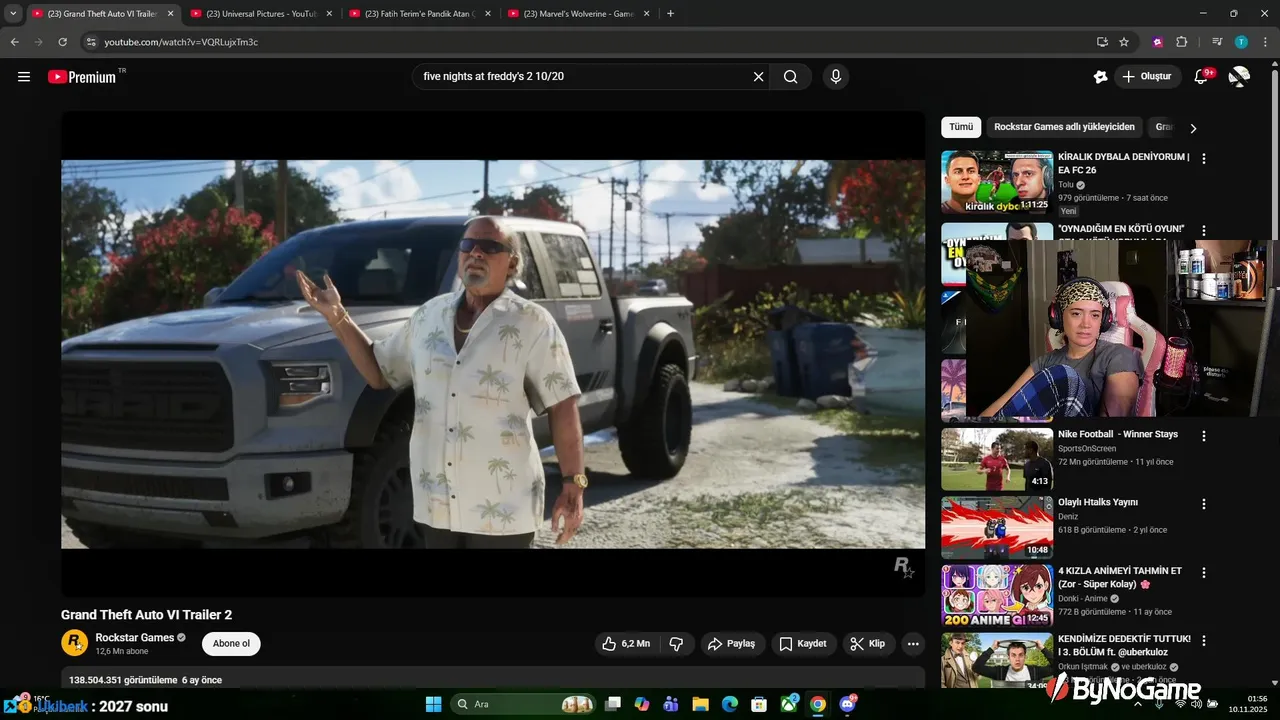Click the magnifier search button

click(790, 77)
